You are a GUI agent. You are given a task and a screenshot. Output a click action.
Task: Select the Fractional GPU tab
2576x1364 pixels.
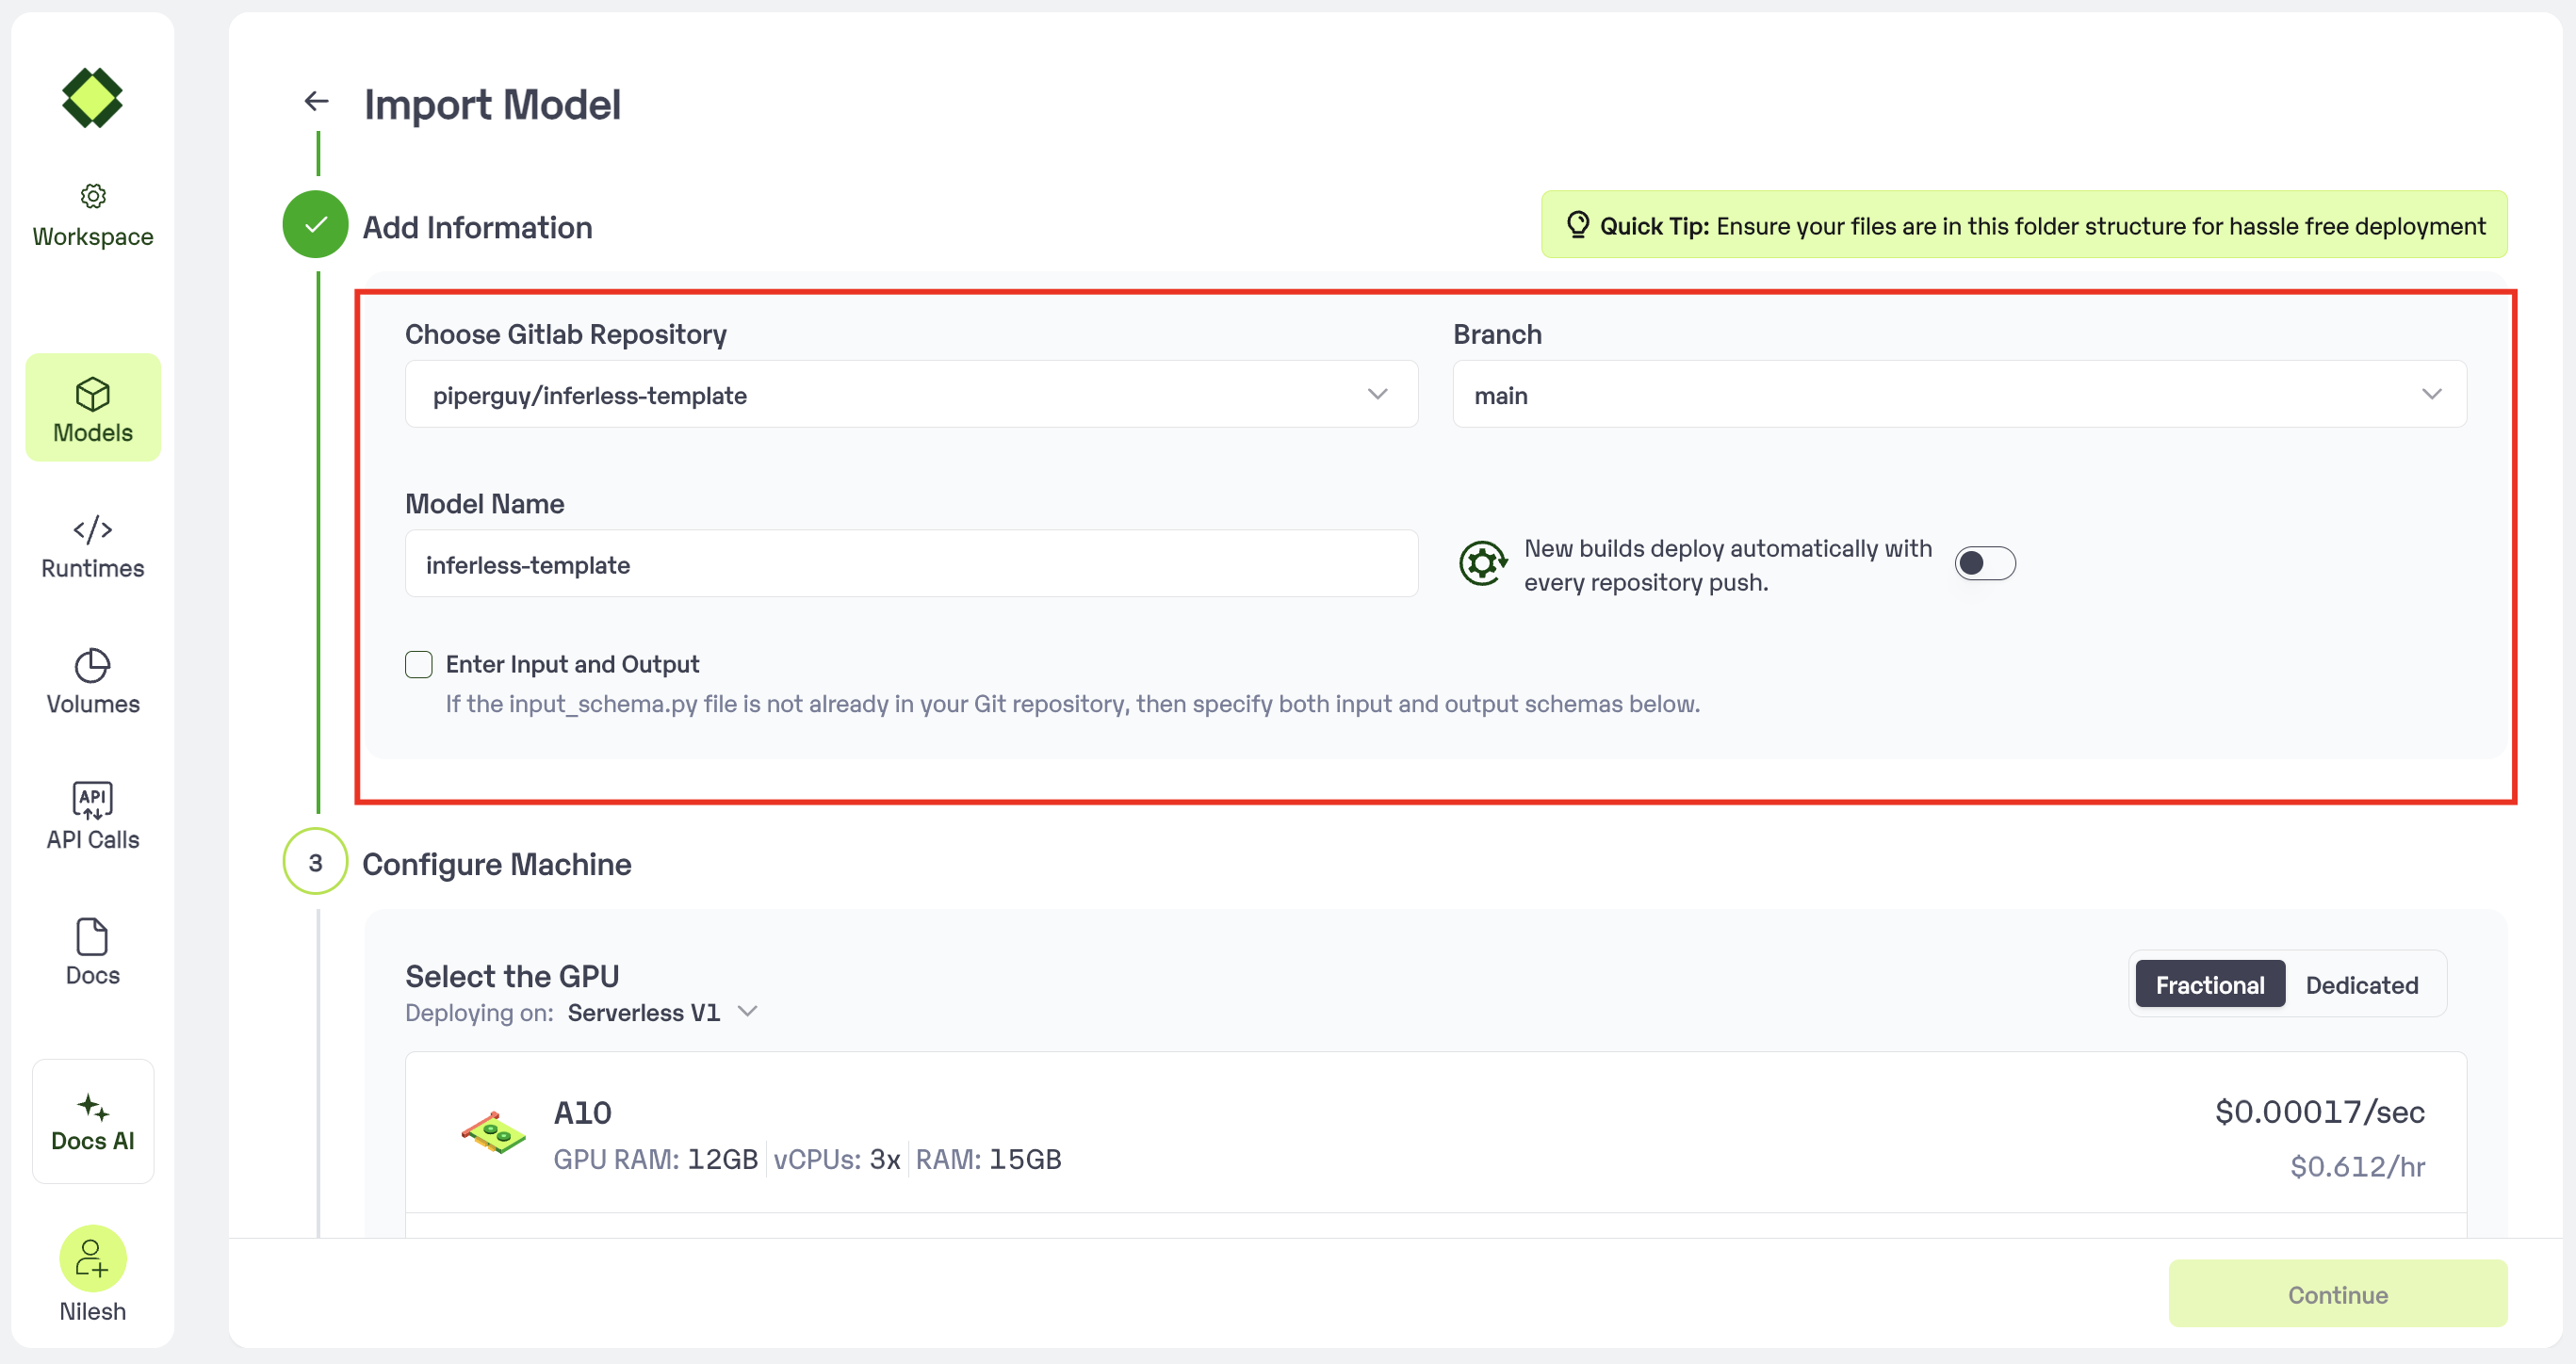[x=2209, y=985]
